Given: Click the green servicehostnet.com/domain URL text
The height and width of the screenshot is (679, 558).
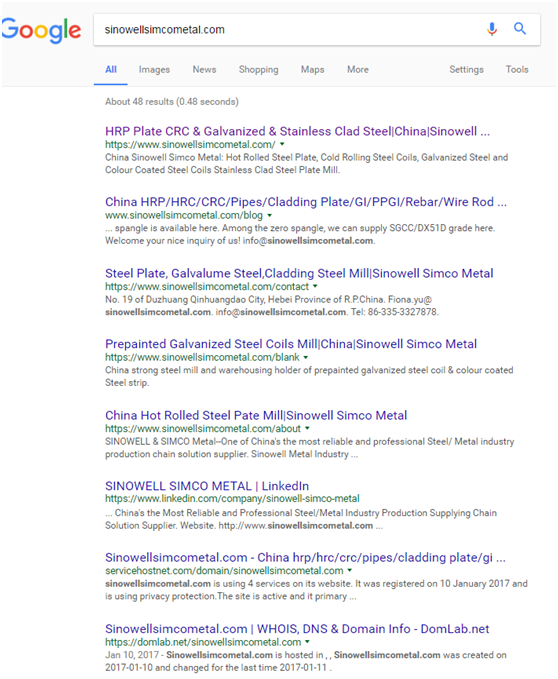Looking at the screenshot, I should (224, 571).
